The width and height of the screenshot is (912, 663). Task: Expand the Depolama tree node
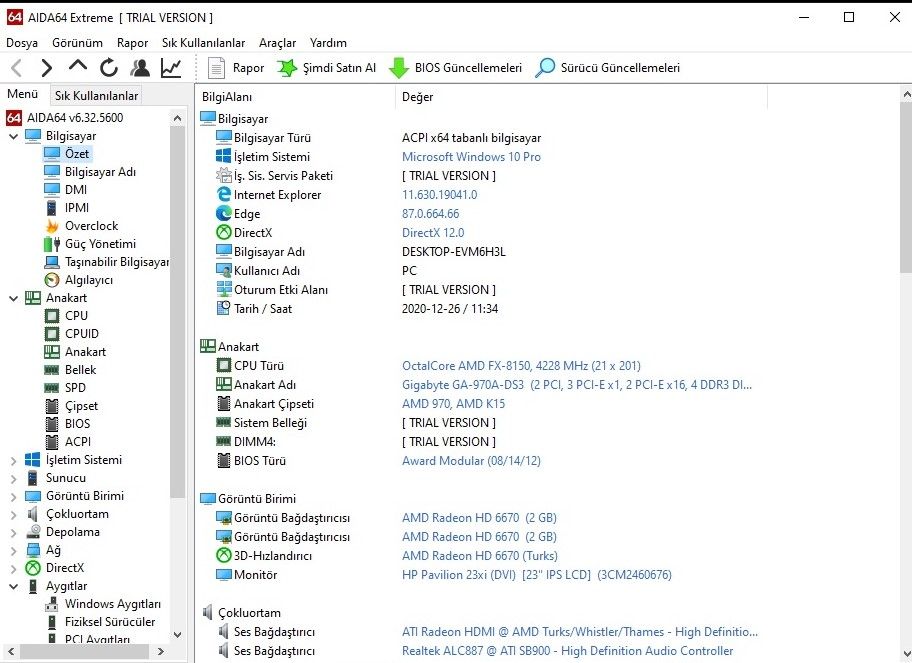(x=14, y=533)
